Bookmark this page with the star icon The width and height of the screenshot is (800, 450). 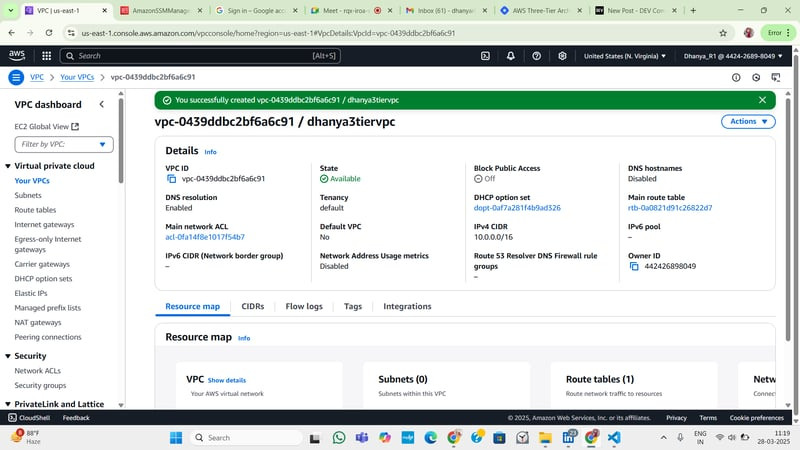click(723, 33)
